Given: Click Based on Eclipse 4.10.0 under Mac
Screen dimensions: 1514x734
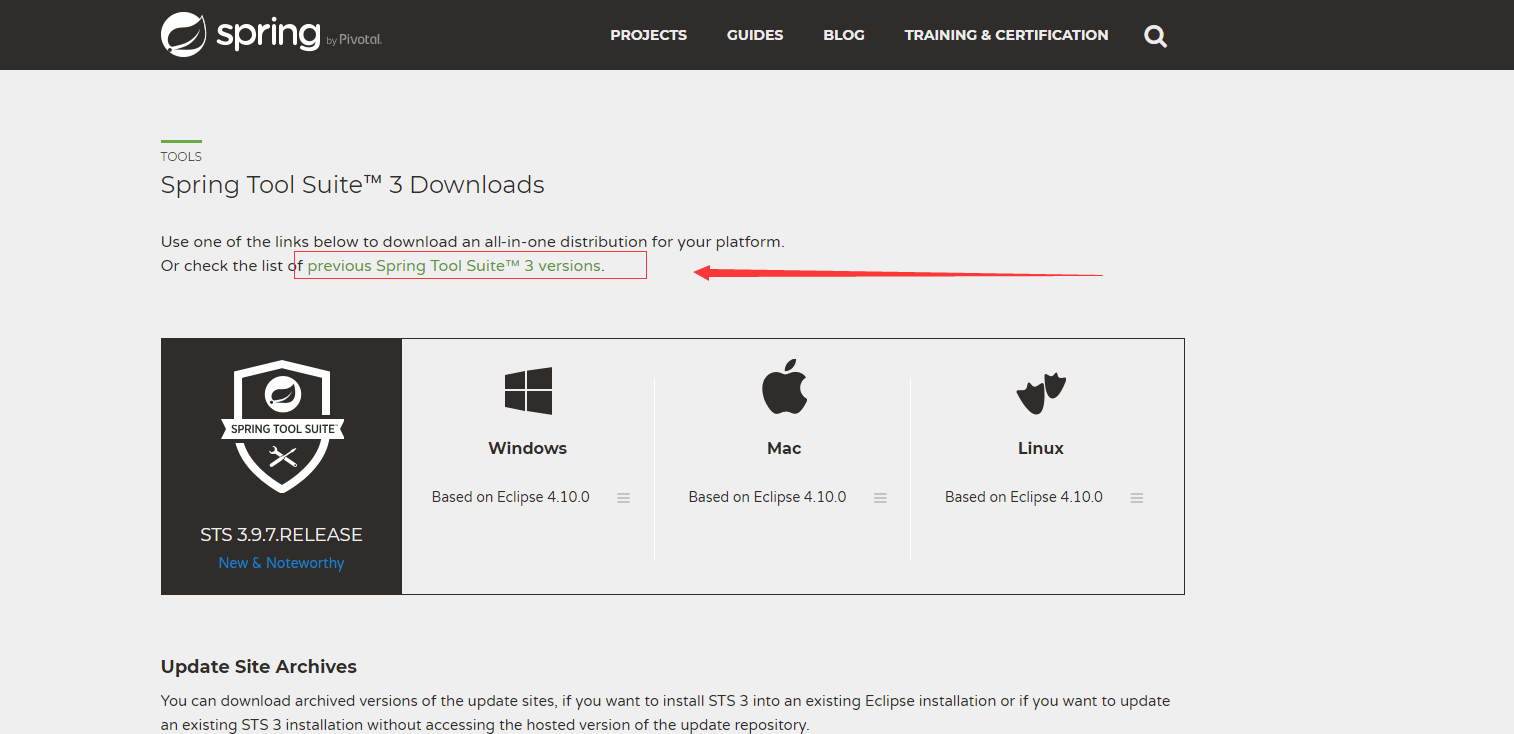Looking at the screenshot, I should pos(767,497).
